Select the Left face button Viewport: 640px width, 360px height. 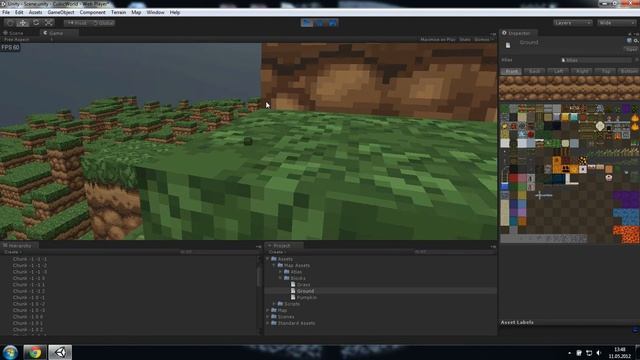[558, 71]
